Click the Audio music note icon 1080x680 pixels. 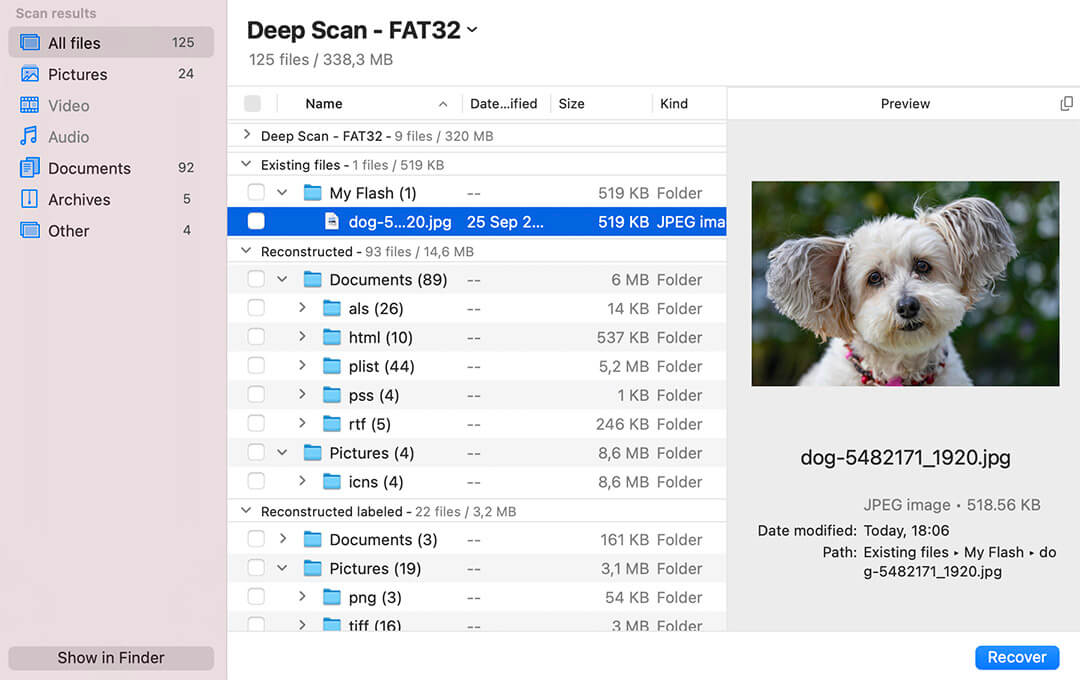(x=30, y=137)
